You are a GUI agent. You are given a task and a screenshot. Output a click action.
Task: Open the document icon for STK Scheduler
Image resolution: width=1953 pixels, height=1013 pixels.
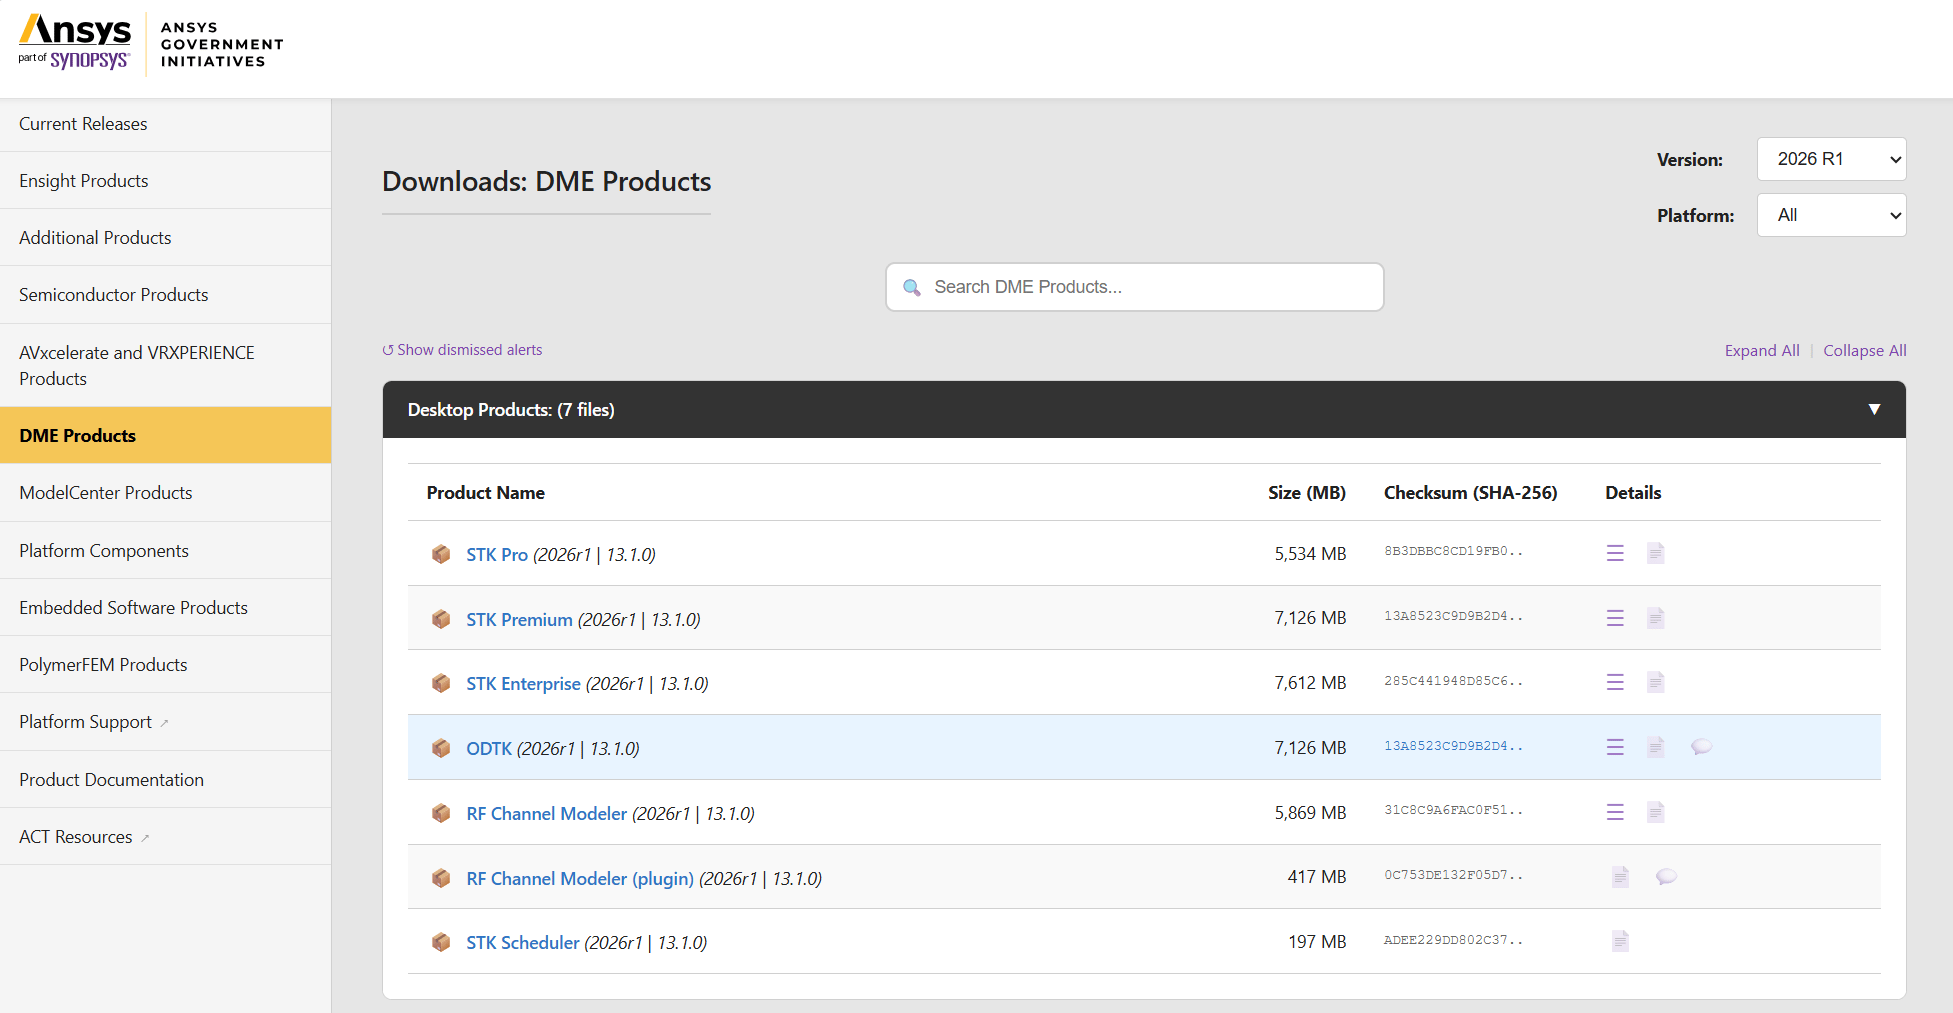pyautogui.click(x=1621, y=941)
